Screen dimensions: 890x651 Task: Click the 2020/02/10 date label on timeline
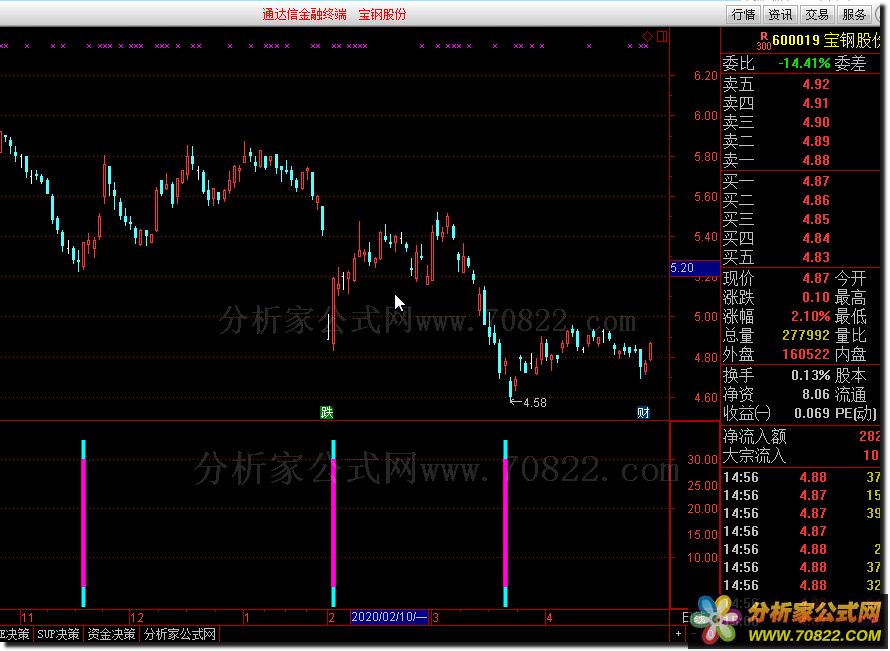point(389,616)
